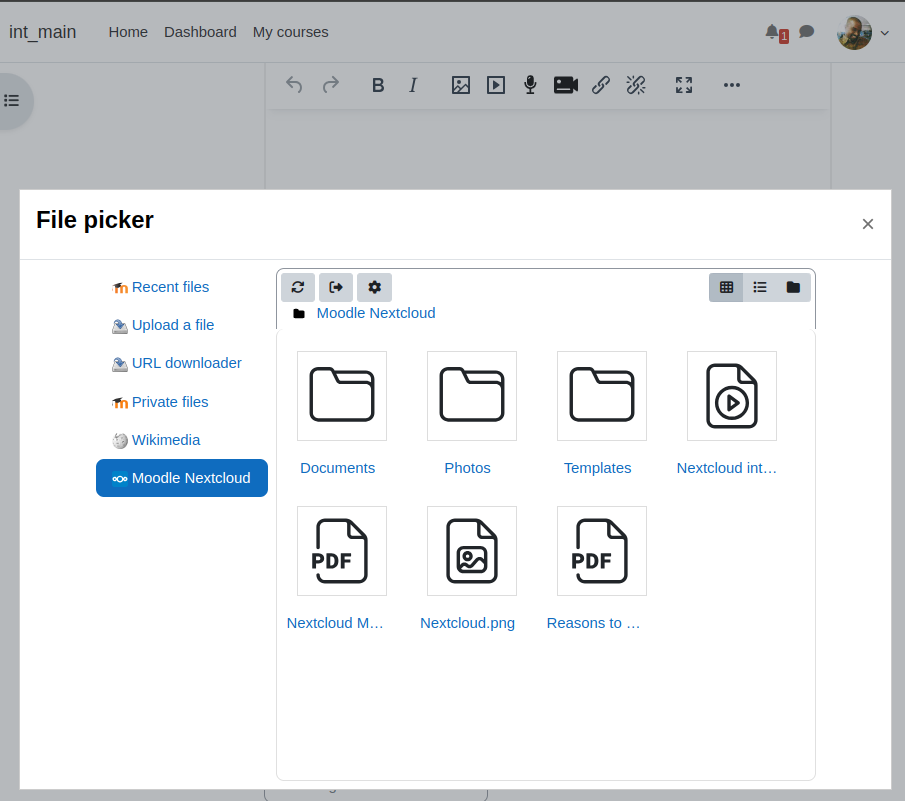This screenshot has height=801, width=905.
Task: Insert image using editor toolbar
Action: click(x=461, y=85)
